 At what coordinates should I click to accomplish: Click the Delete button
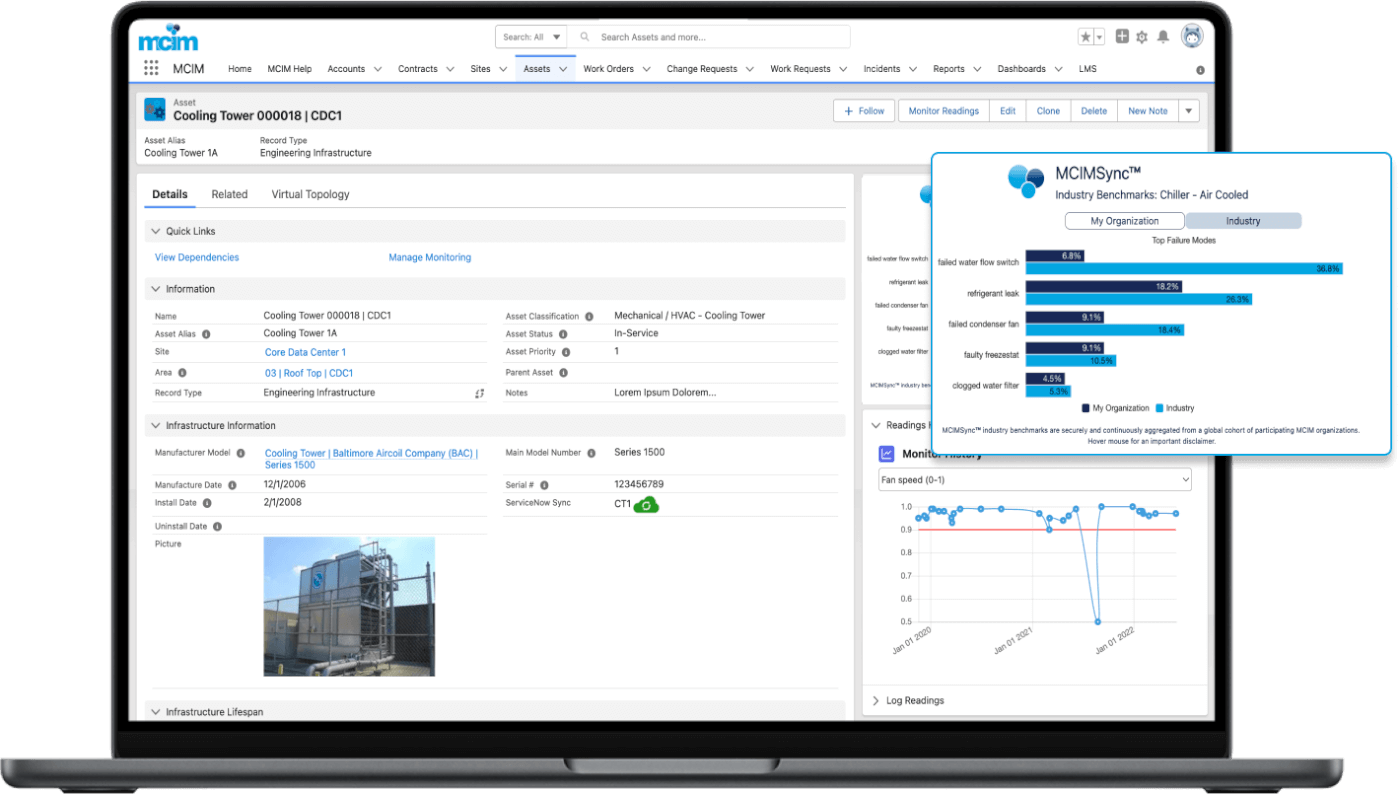click(1094, 111)
